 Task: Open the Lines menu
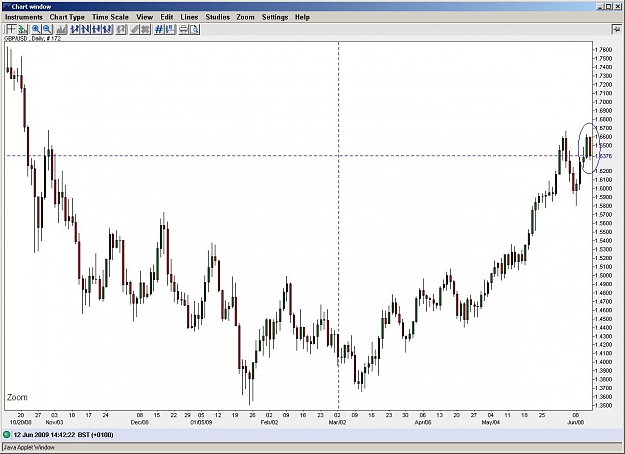189,17
